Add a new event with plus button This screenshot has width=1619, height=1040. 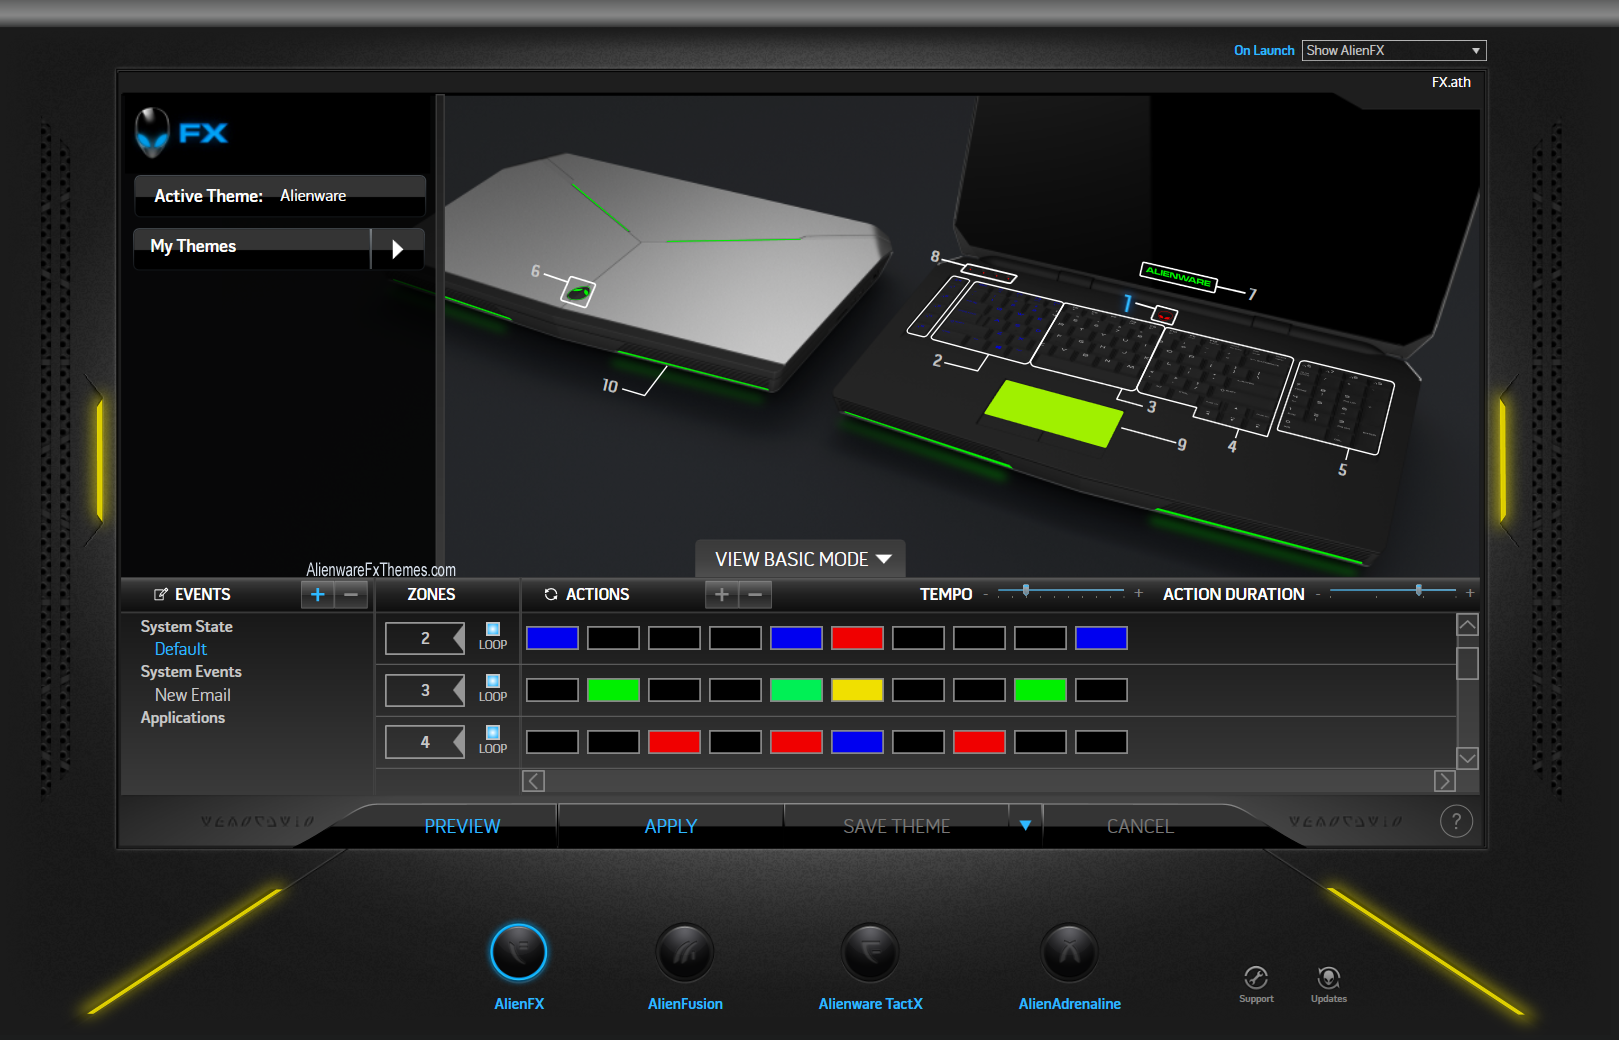pos(317,594)
